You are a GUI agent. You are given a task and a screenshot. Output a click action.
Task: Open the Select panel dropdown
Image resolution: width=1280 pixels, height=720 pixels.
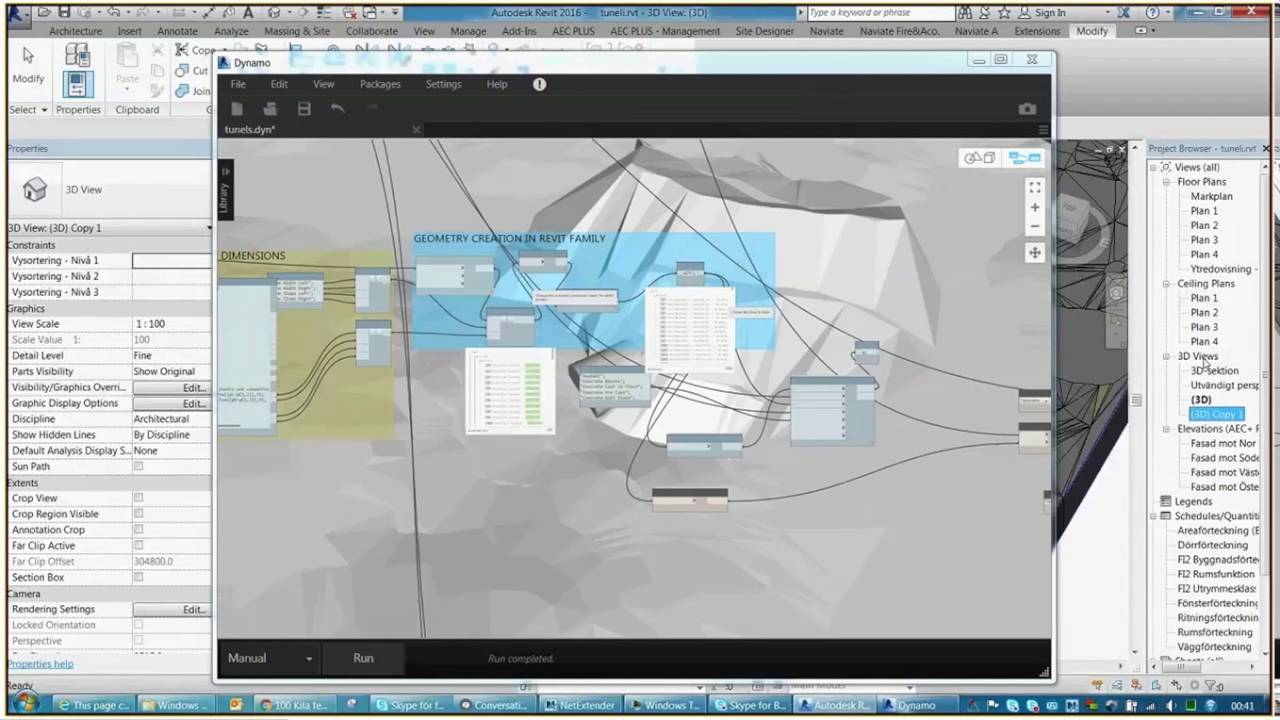pyautogui.click(x=28, y=110)
